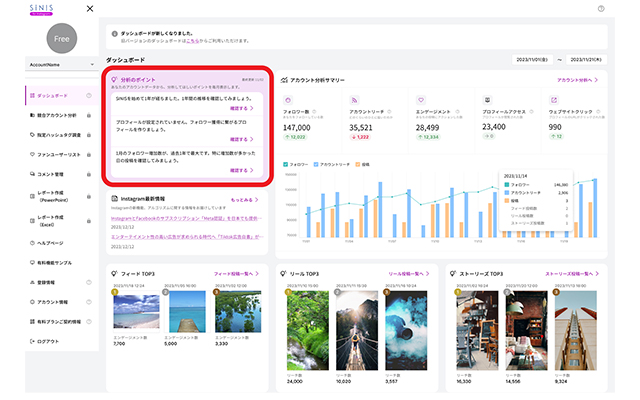This screenshot has height=400, width=640.
Task: Toggle the 投稿 chart legend checkbox
Action: (358, 164)
